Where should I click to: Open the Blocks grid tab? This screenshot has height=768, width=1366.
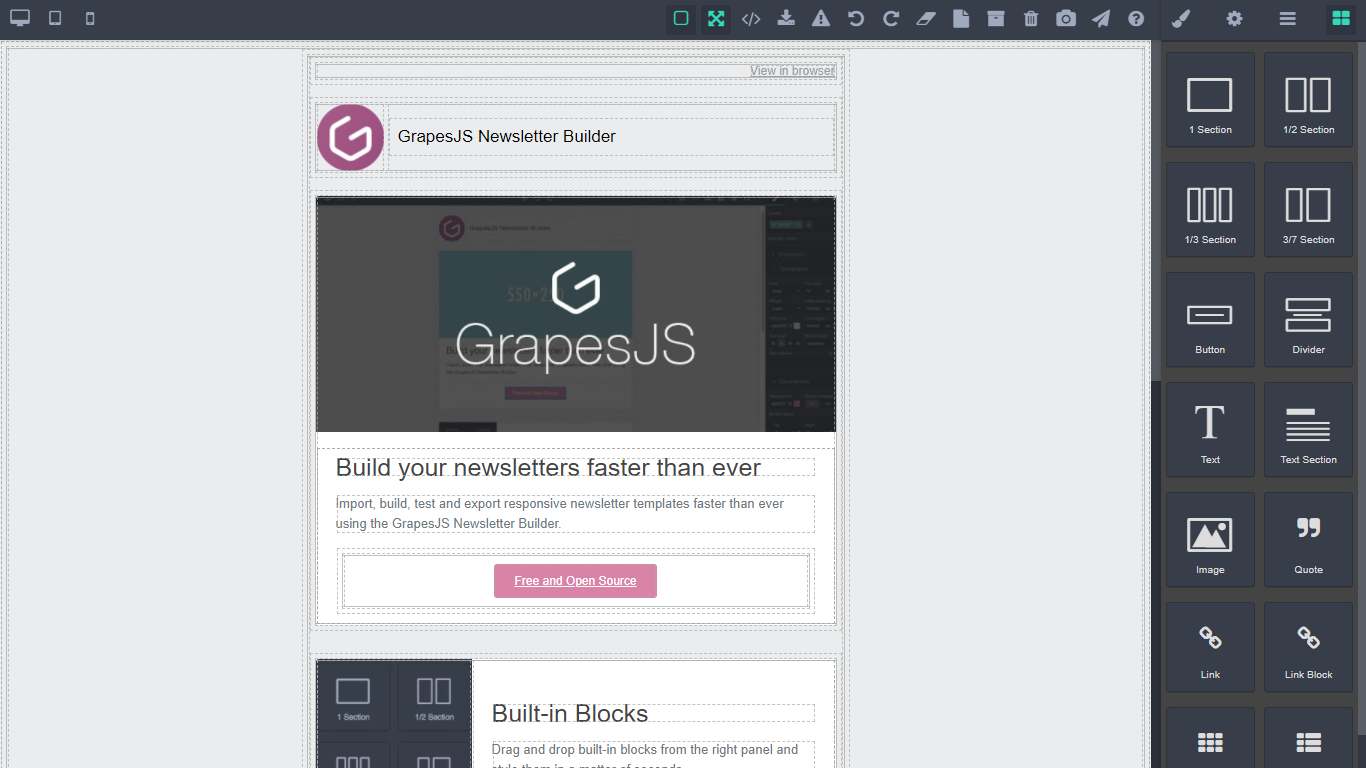(x=1341, y=18)
